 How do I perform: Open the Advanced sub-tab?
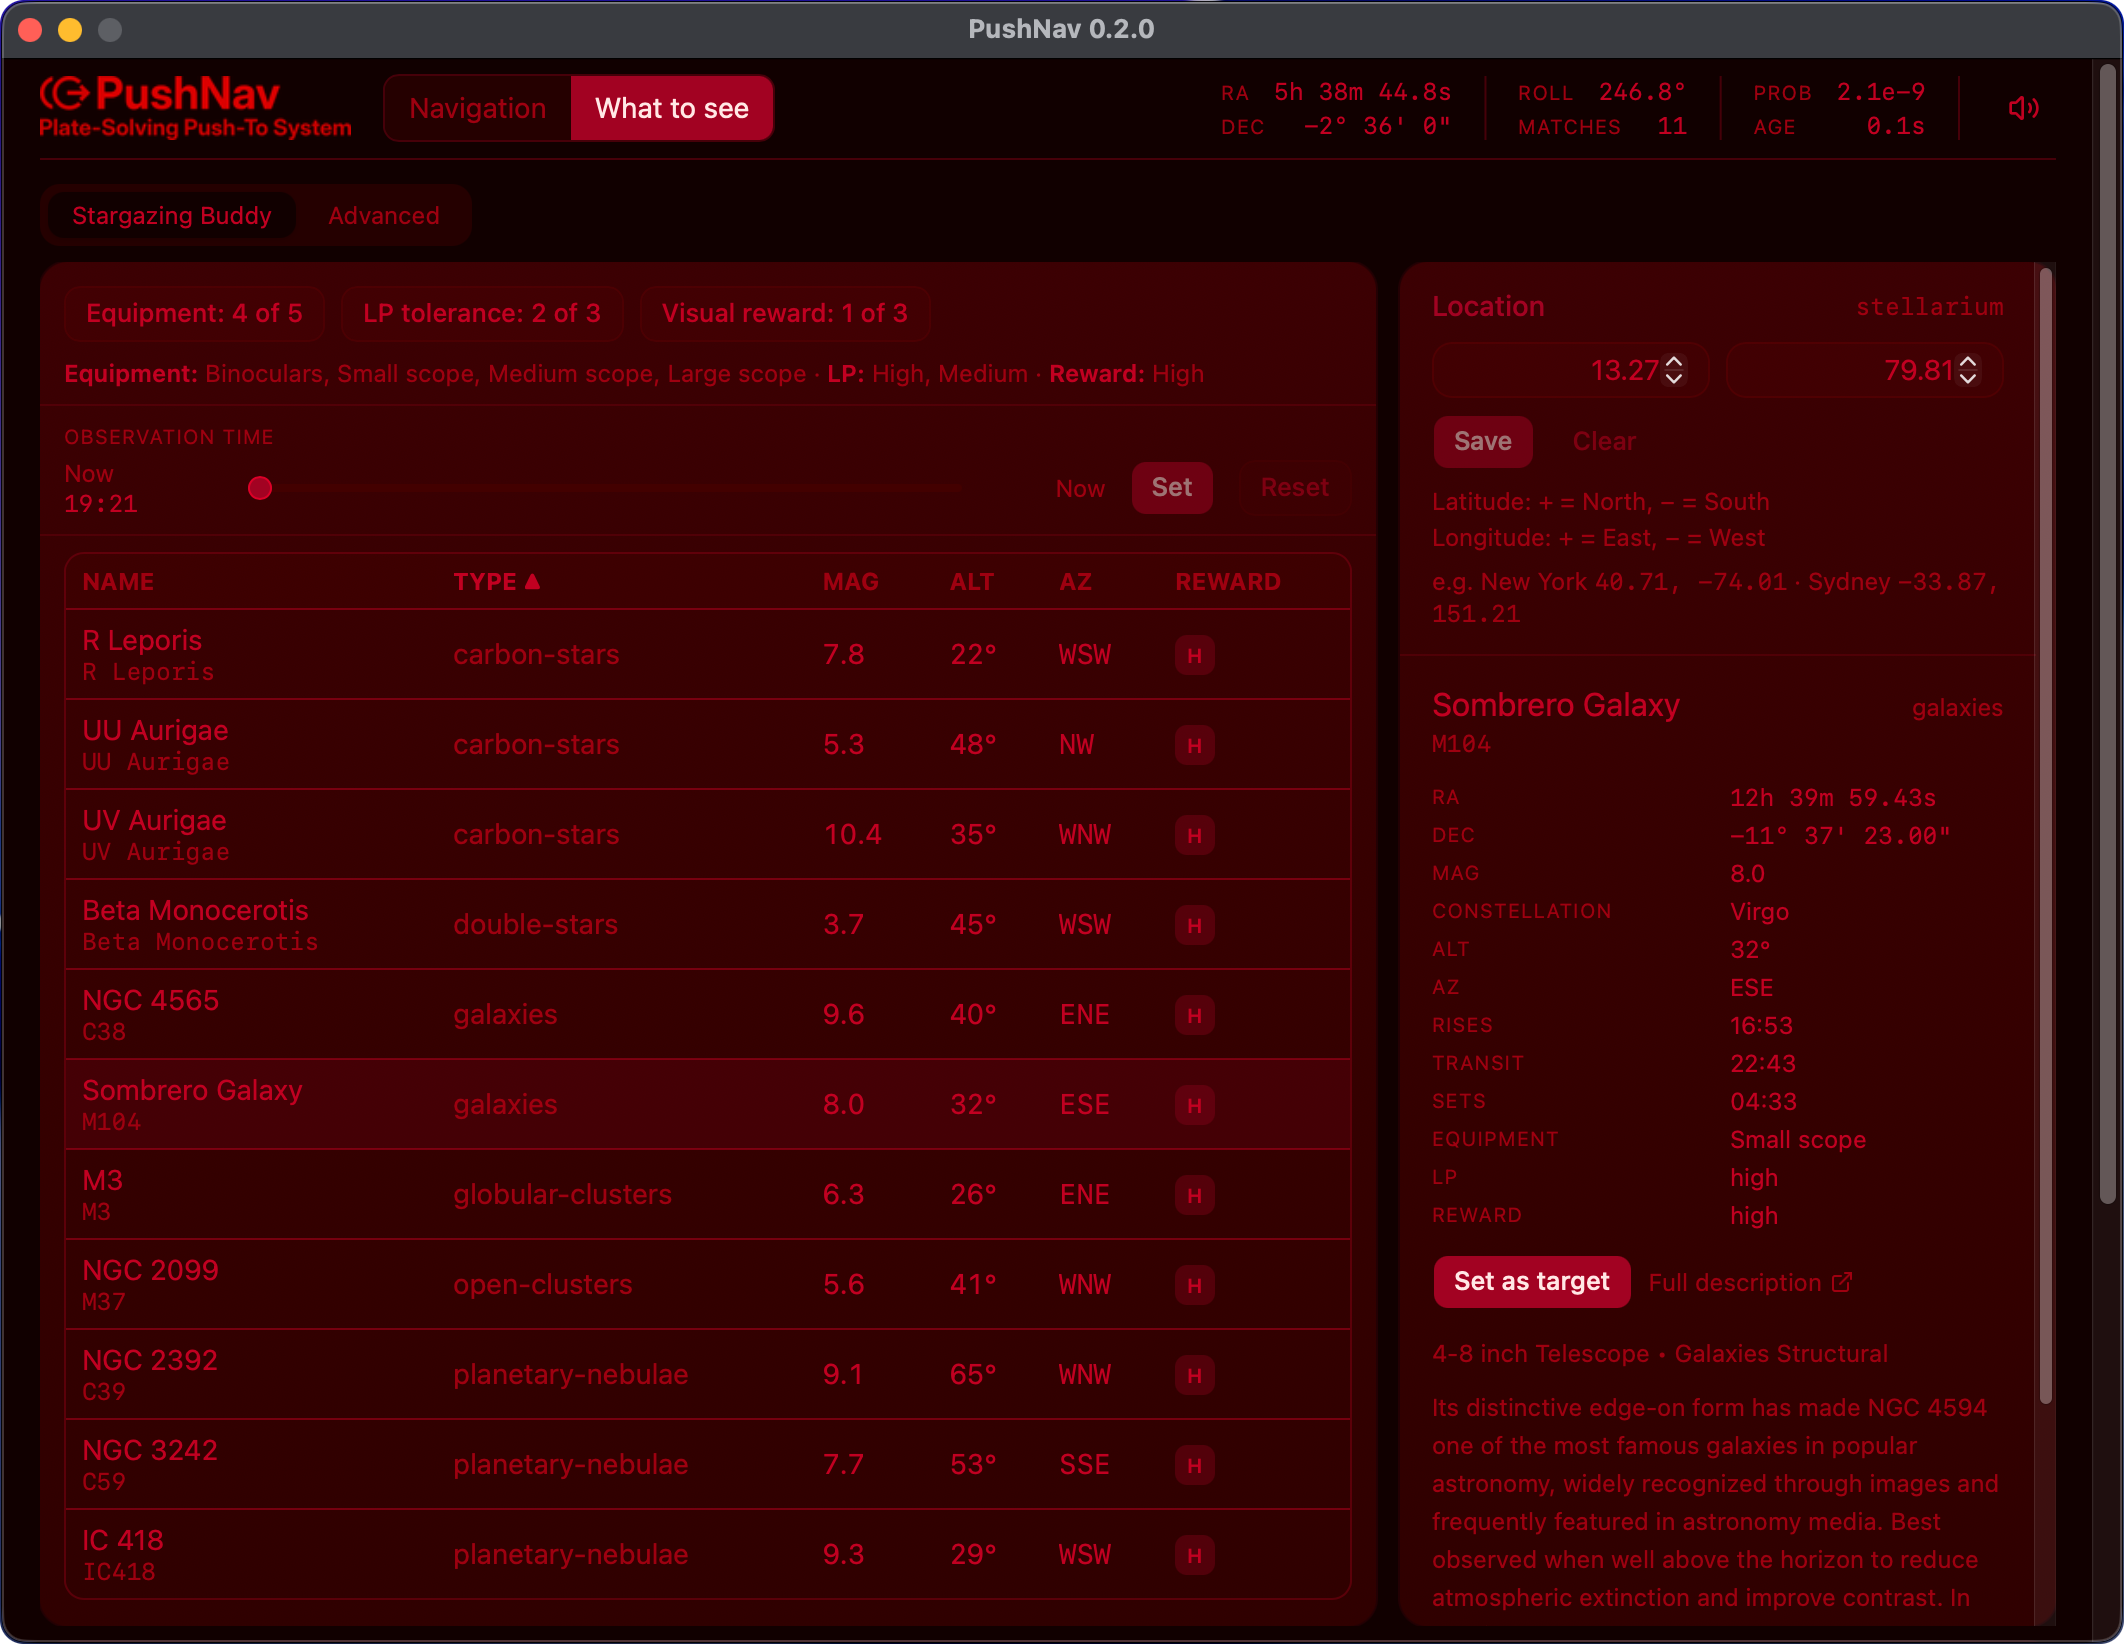pos(384,216)
